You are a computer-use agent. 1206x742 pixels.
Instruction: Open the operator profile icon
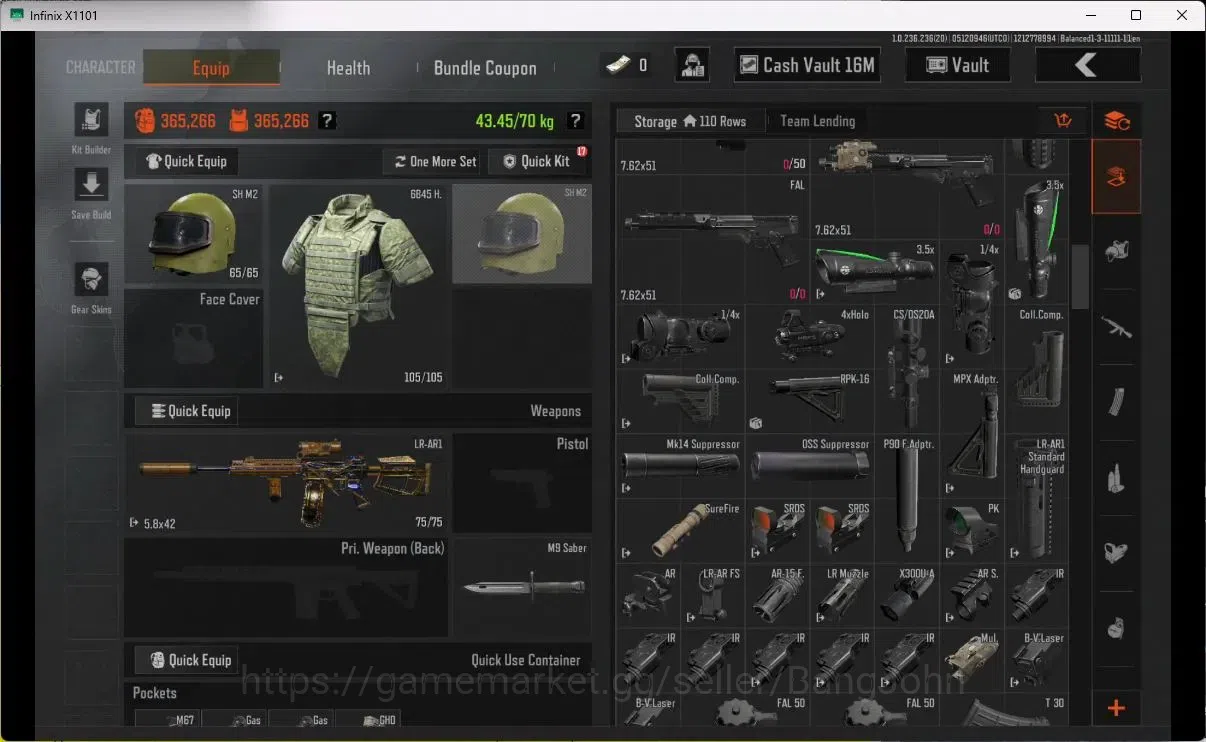692,65
